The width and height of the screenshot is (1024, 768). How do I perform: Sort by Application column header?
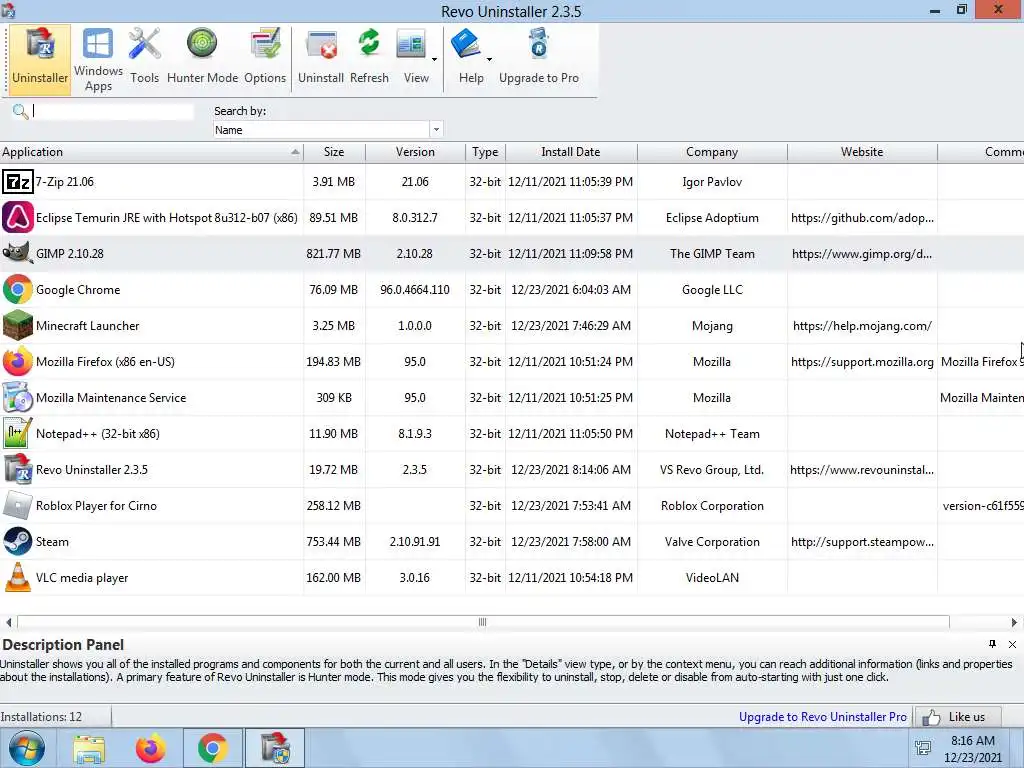click(x=152, y=152)
